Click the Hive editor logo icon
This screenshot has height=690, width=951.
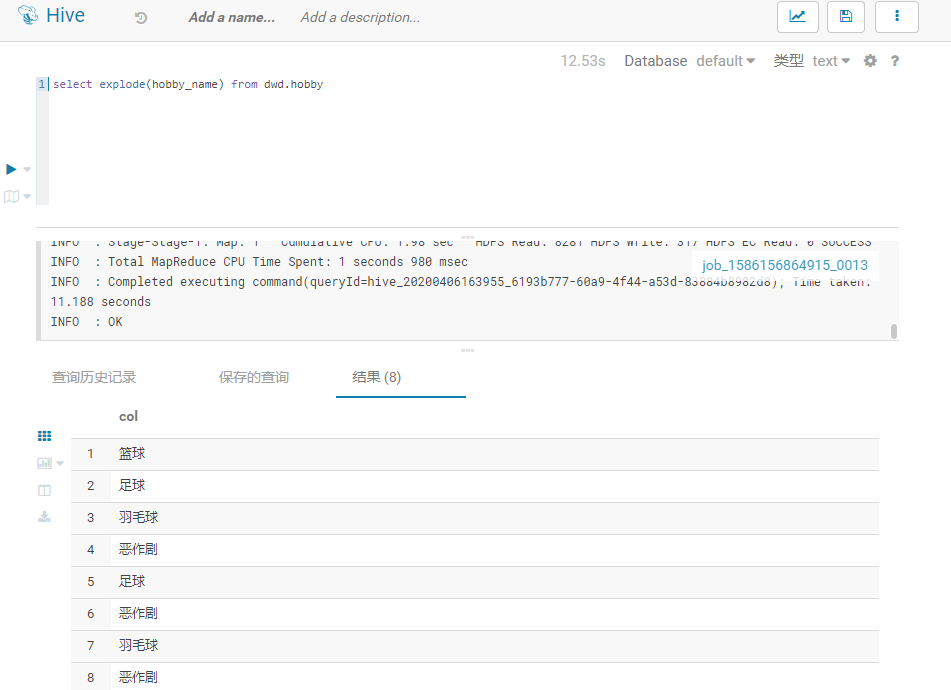pos(28,15)
